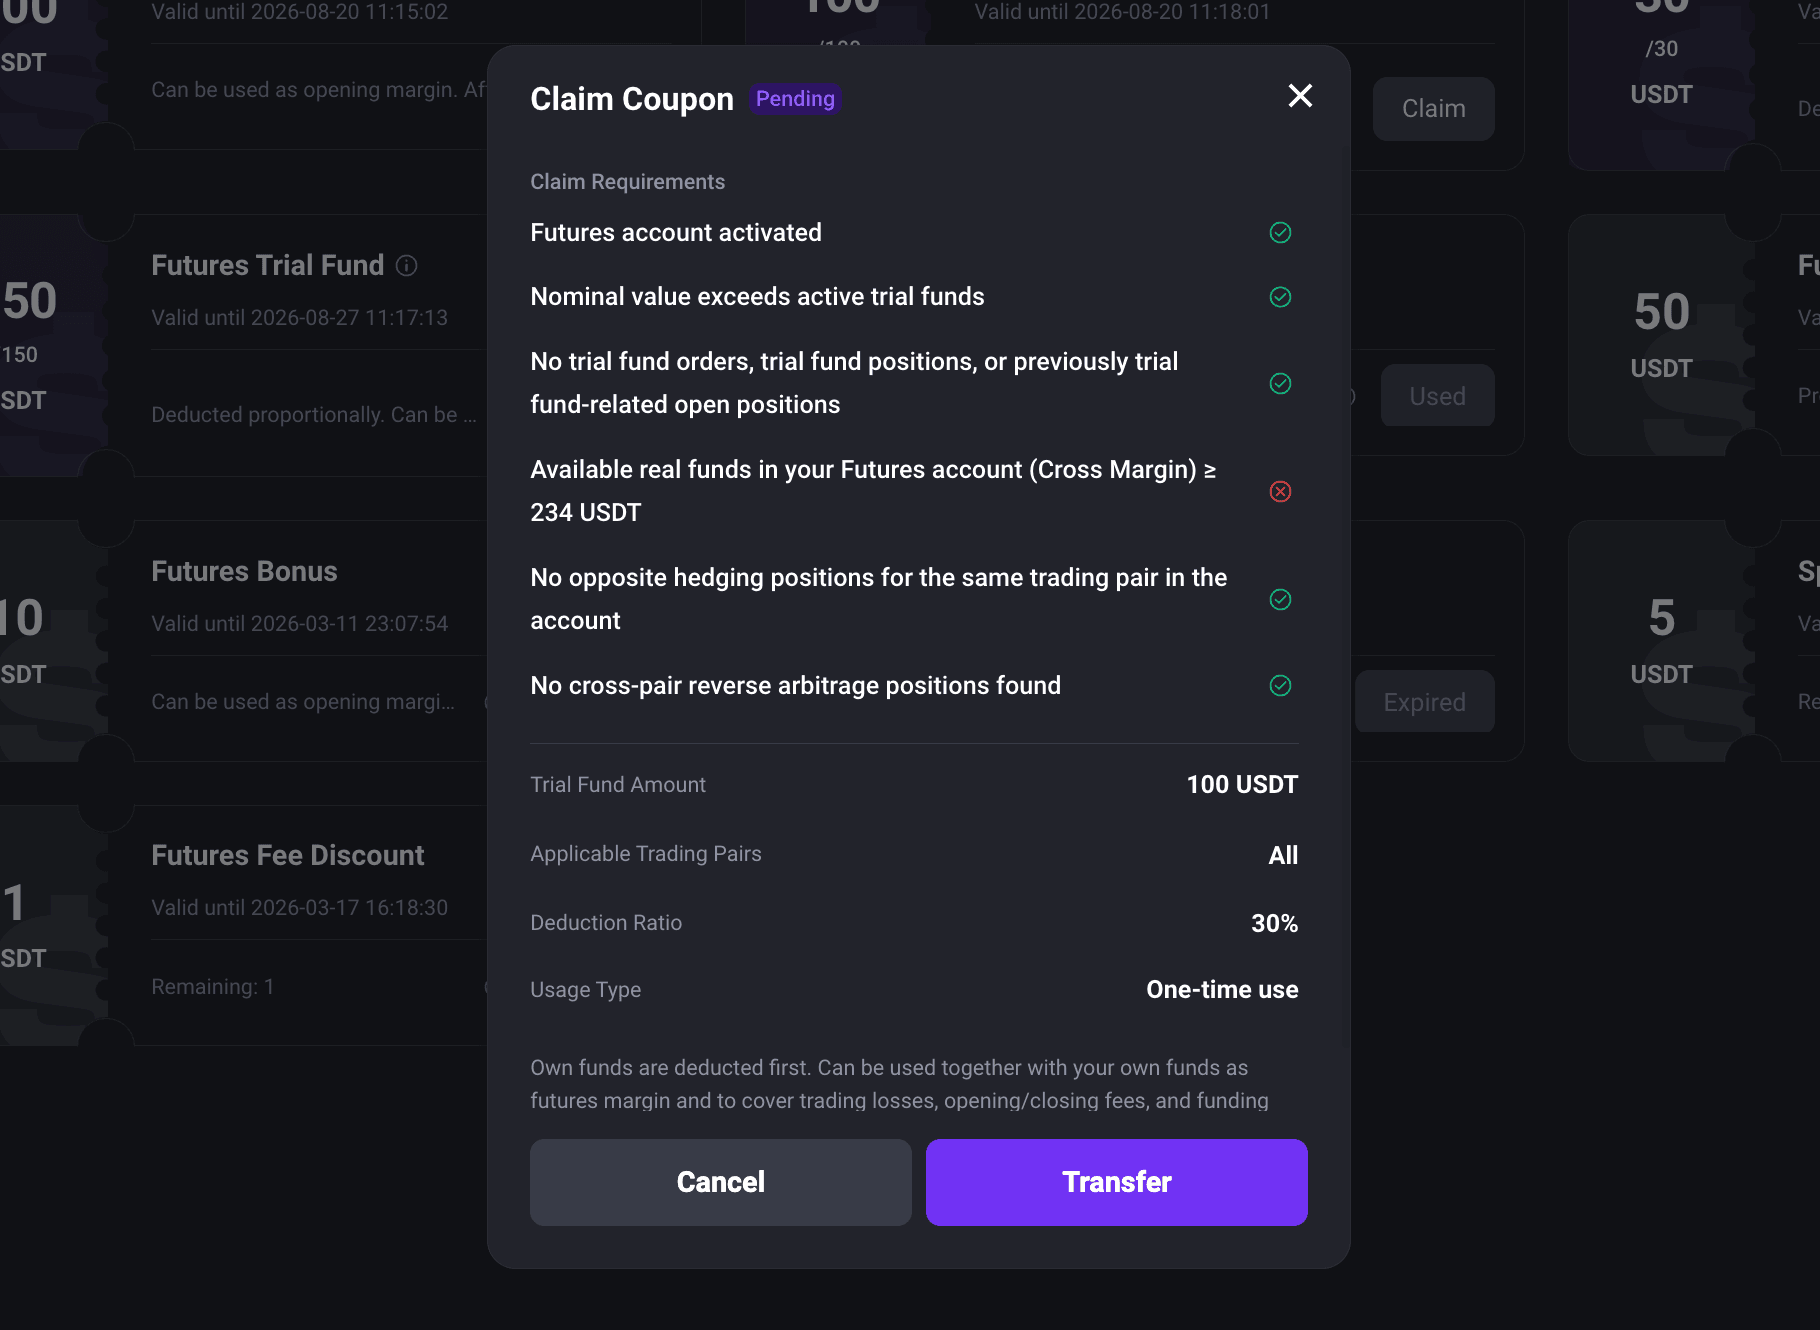Click the Pending status badge
Image resolution: width=1820 pixels, height=1330 pixels.
tap(795, 99)
